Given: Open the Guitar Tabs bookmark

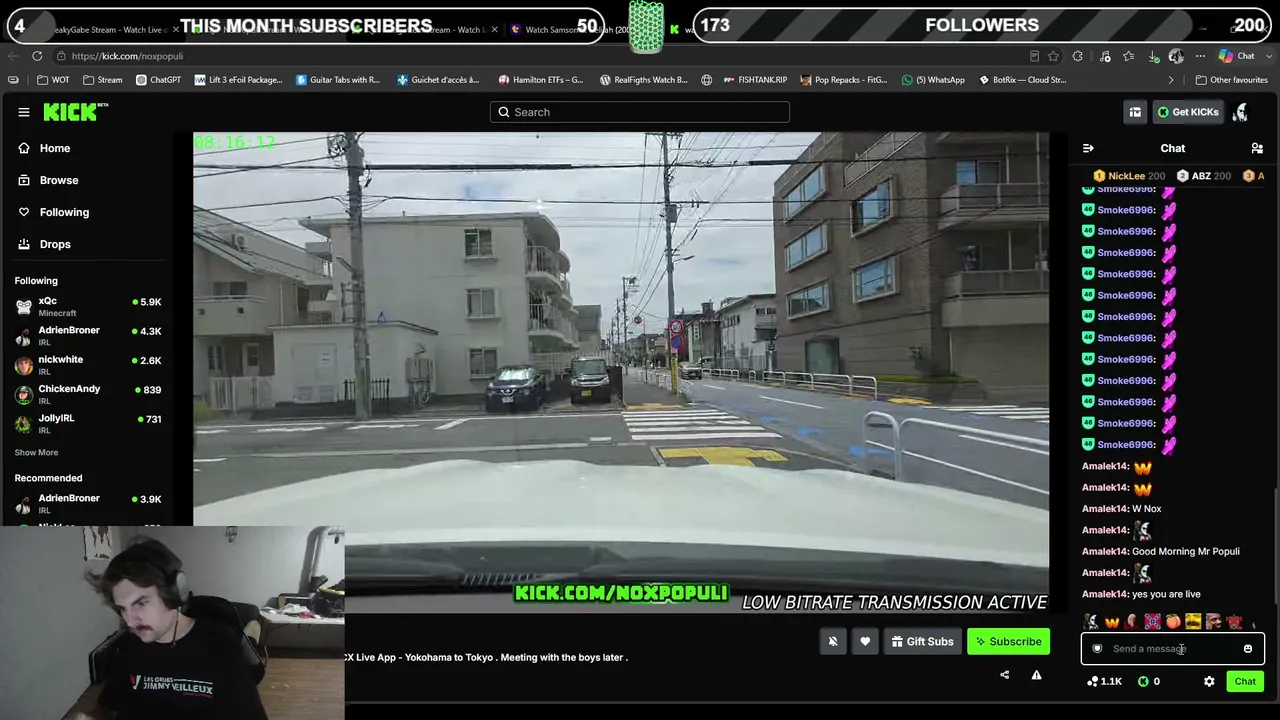Looking at the screenshot, I should 338,80.
